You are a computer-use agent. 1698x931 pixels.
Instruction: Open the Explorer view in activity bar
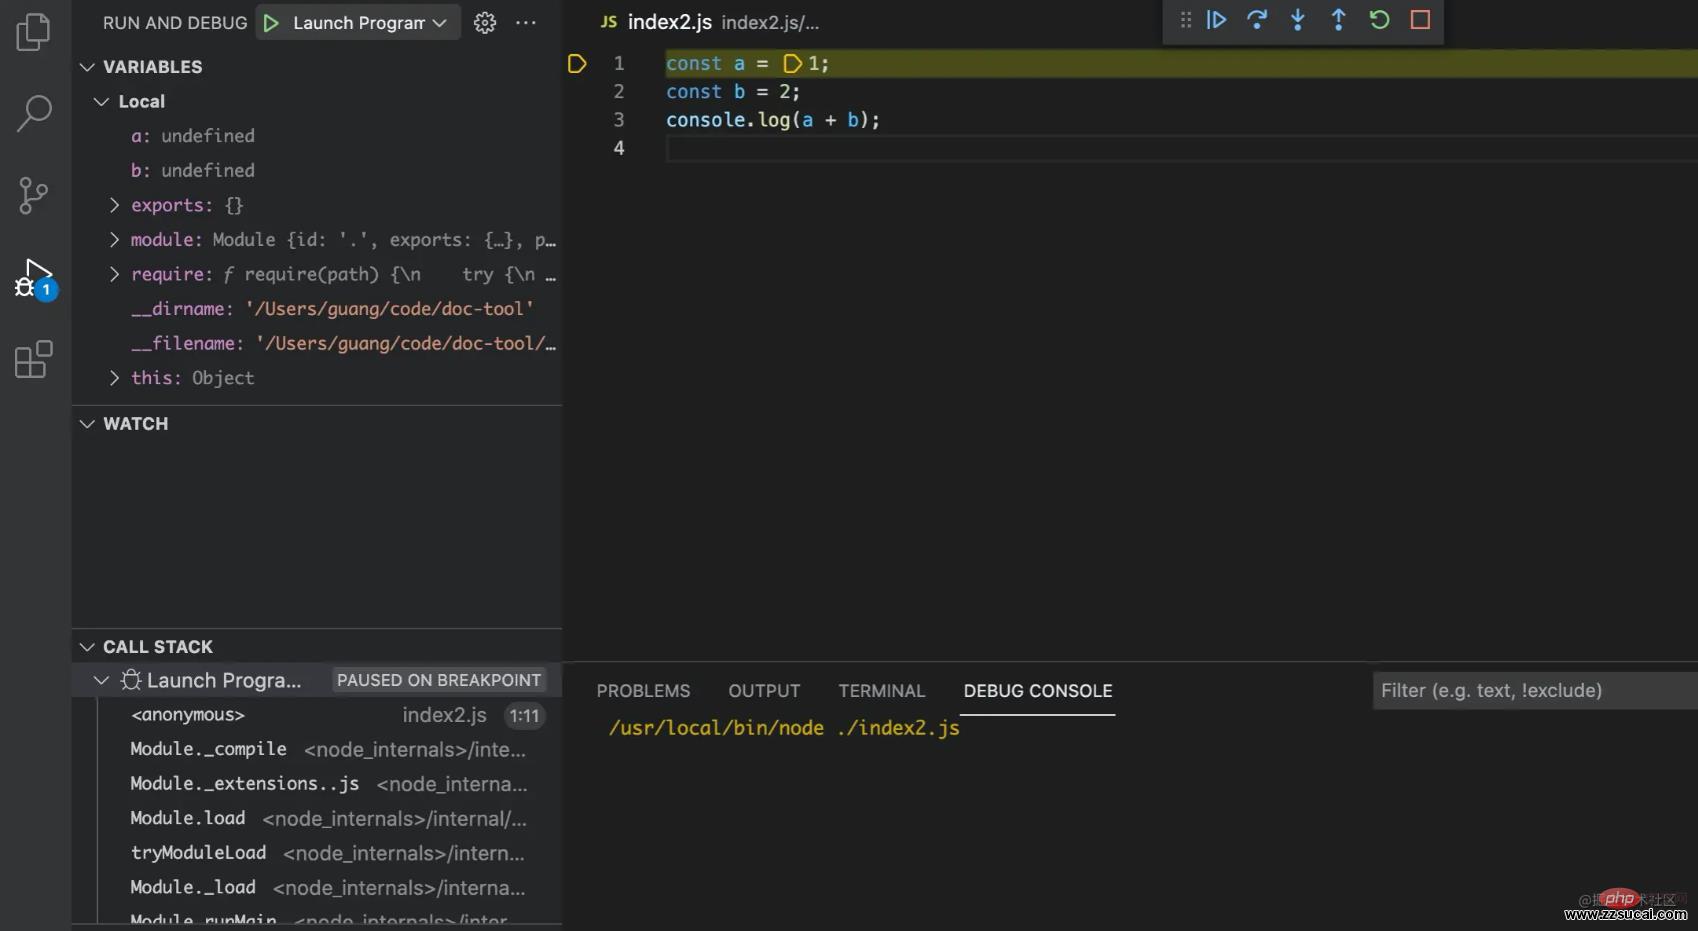pyautogui.click(x=34, y=32)
